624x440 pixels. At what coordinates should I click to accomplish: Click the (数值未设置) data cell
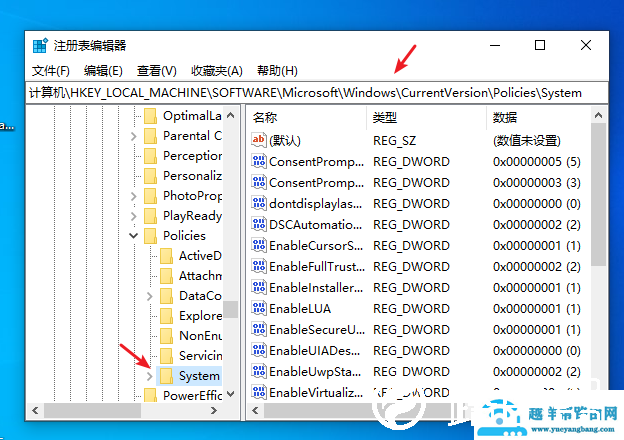coord(526,140)
